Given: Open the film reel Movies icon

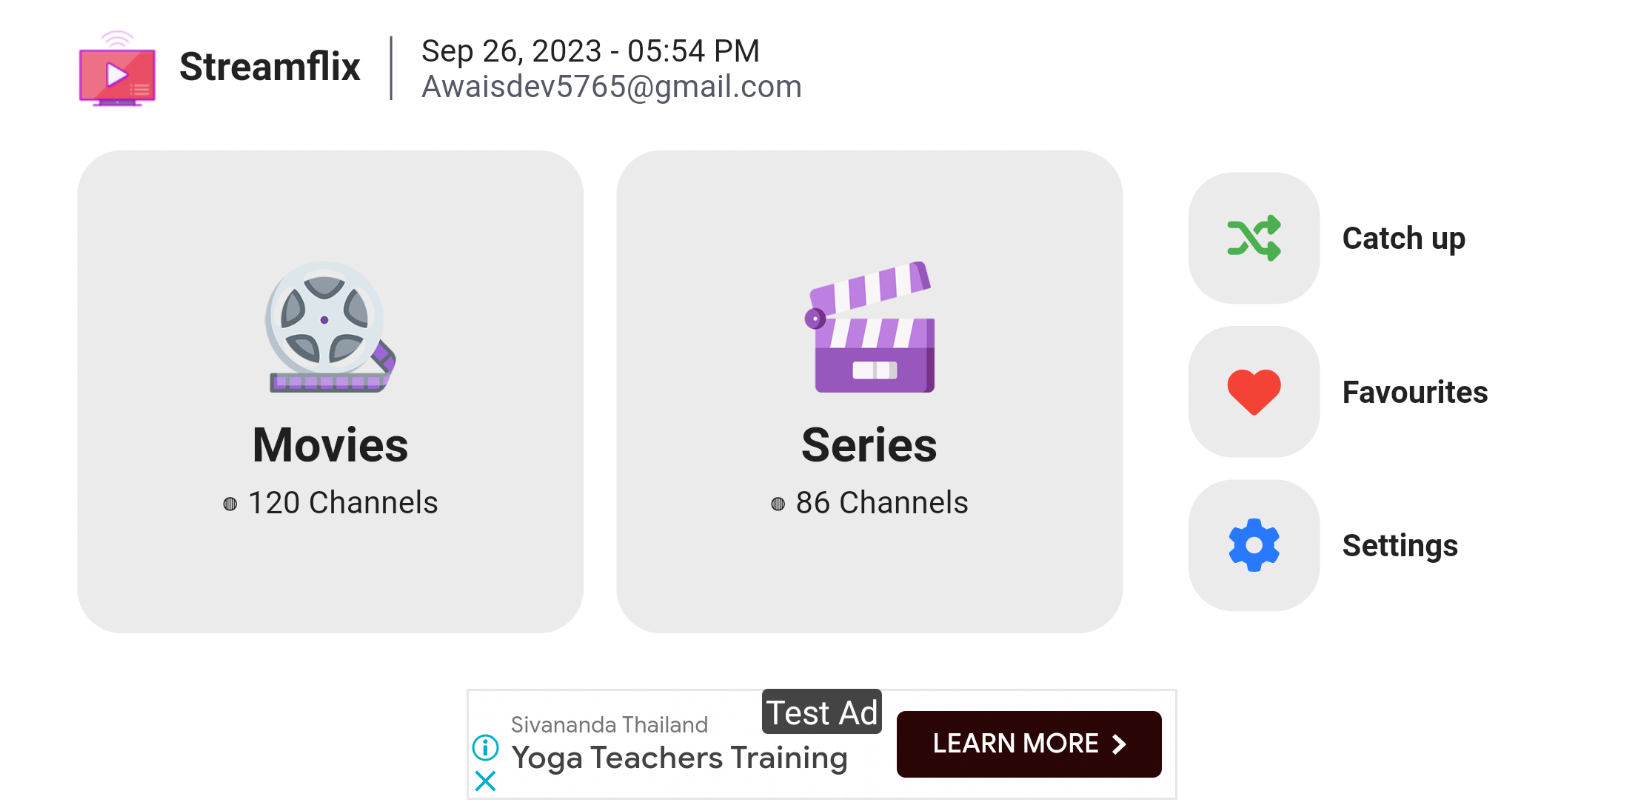Looking at the screenshot, I should [330, 327].
